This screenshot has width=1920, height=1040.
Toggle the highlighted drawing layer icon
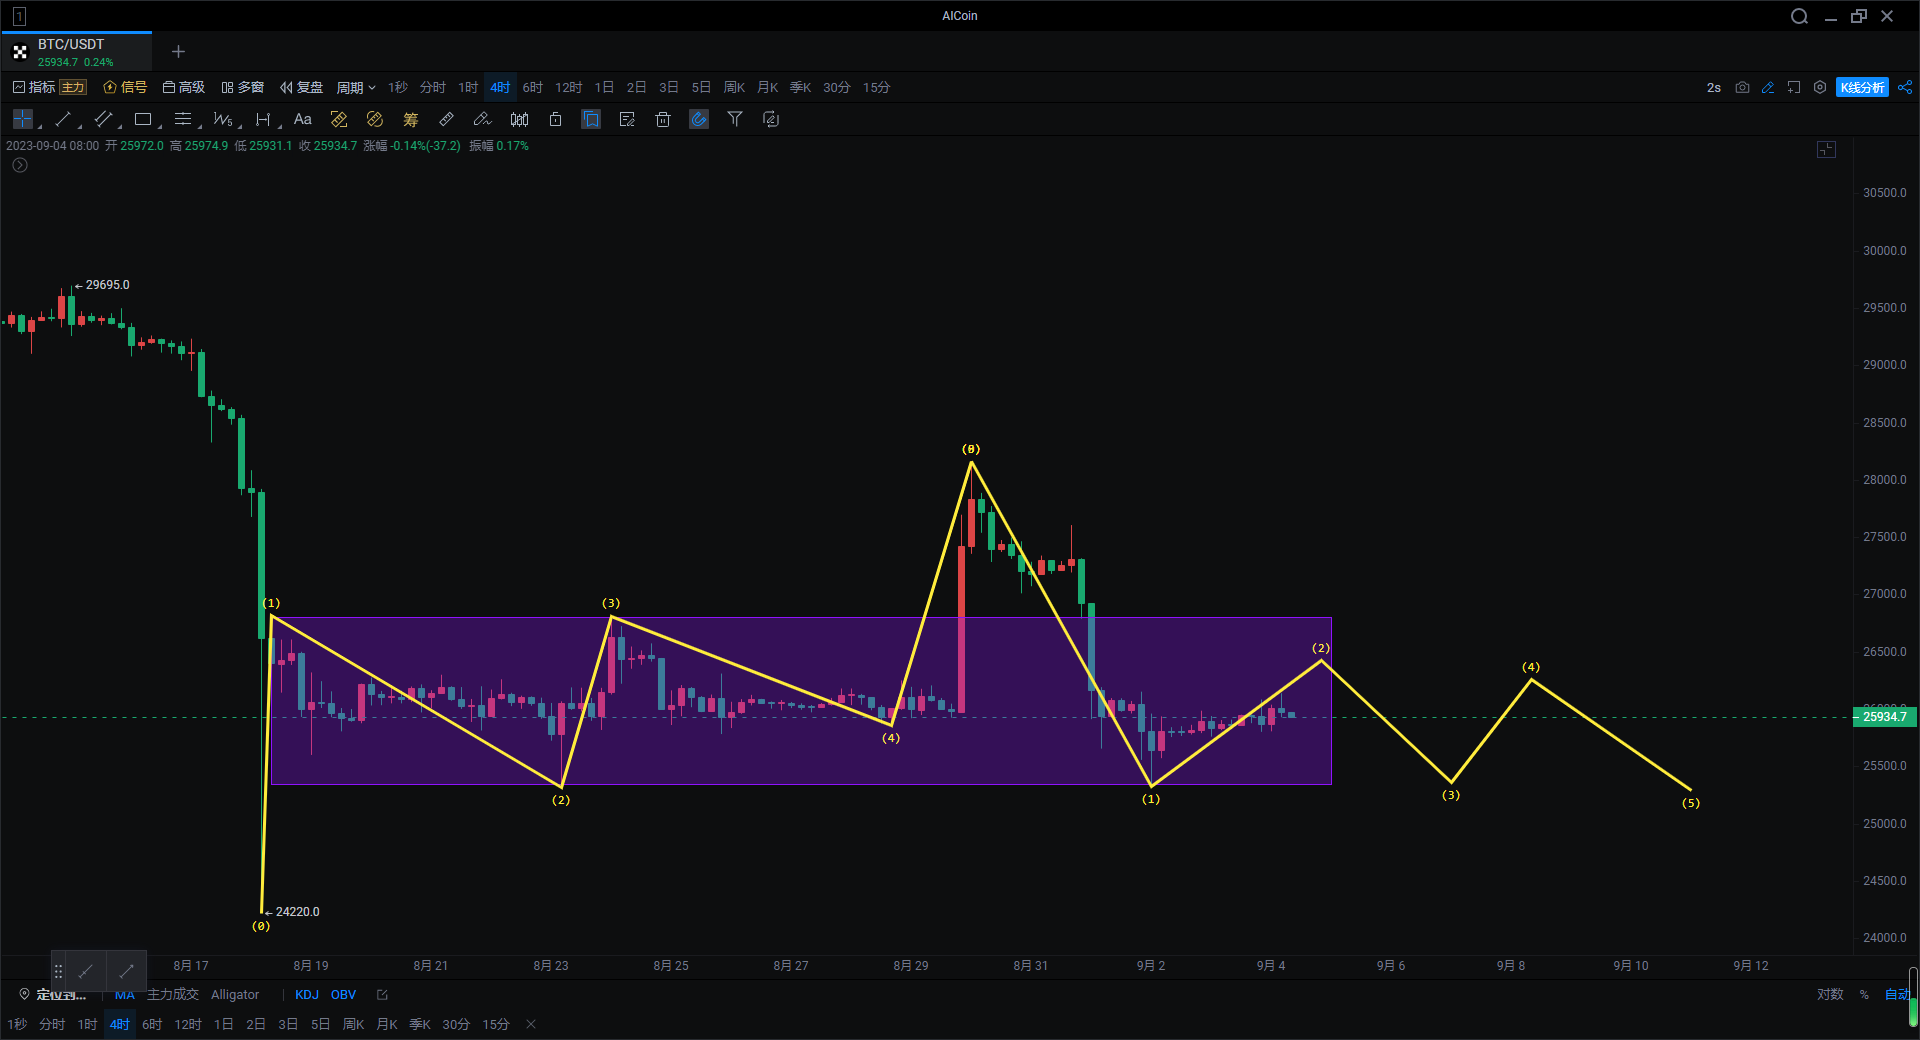[591, 119]
